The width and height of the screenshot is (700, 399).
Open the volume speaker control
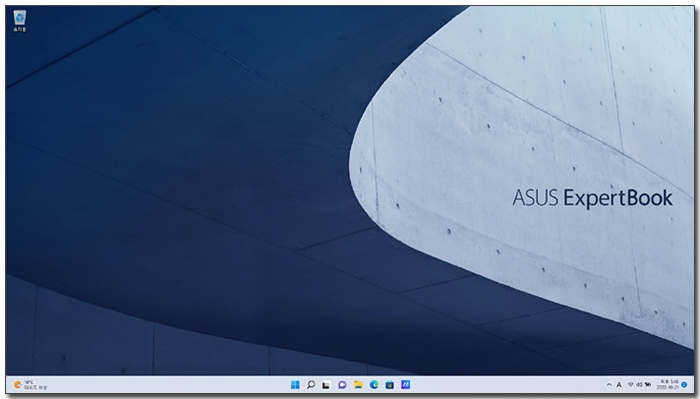point(639,384)
